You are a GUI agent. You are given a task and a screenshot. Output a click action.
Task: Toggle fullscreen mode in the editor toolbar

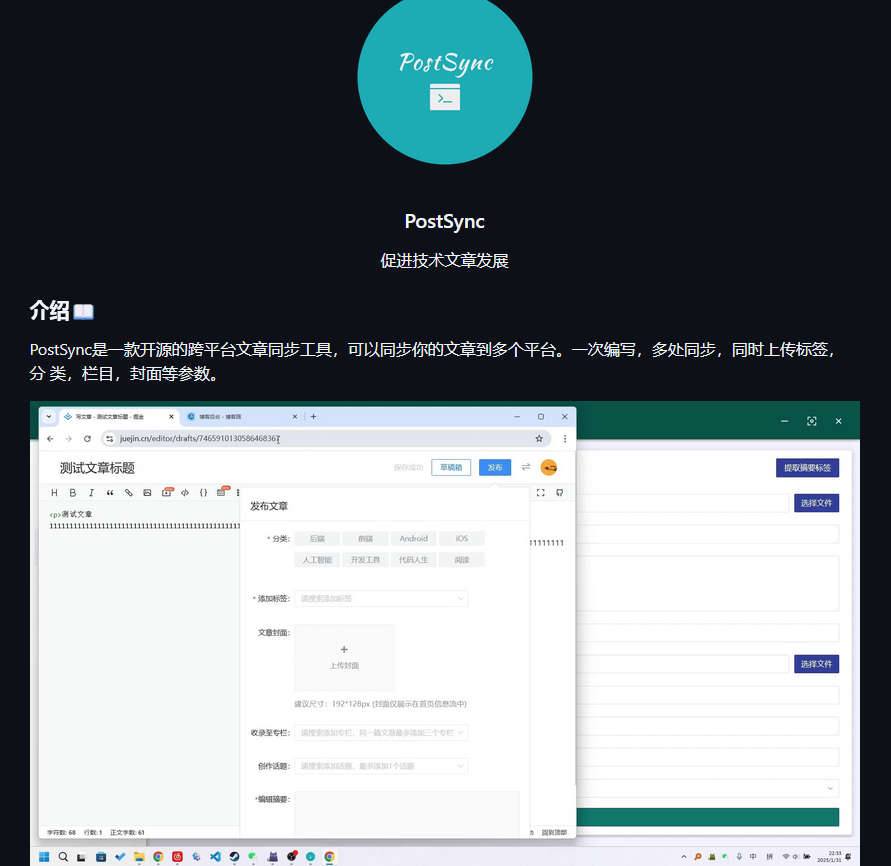540,493
